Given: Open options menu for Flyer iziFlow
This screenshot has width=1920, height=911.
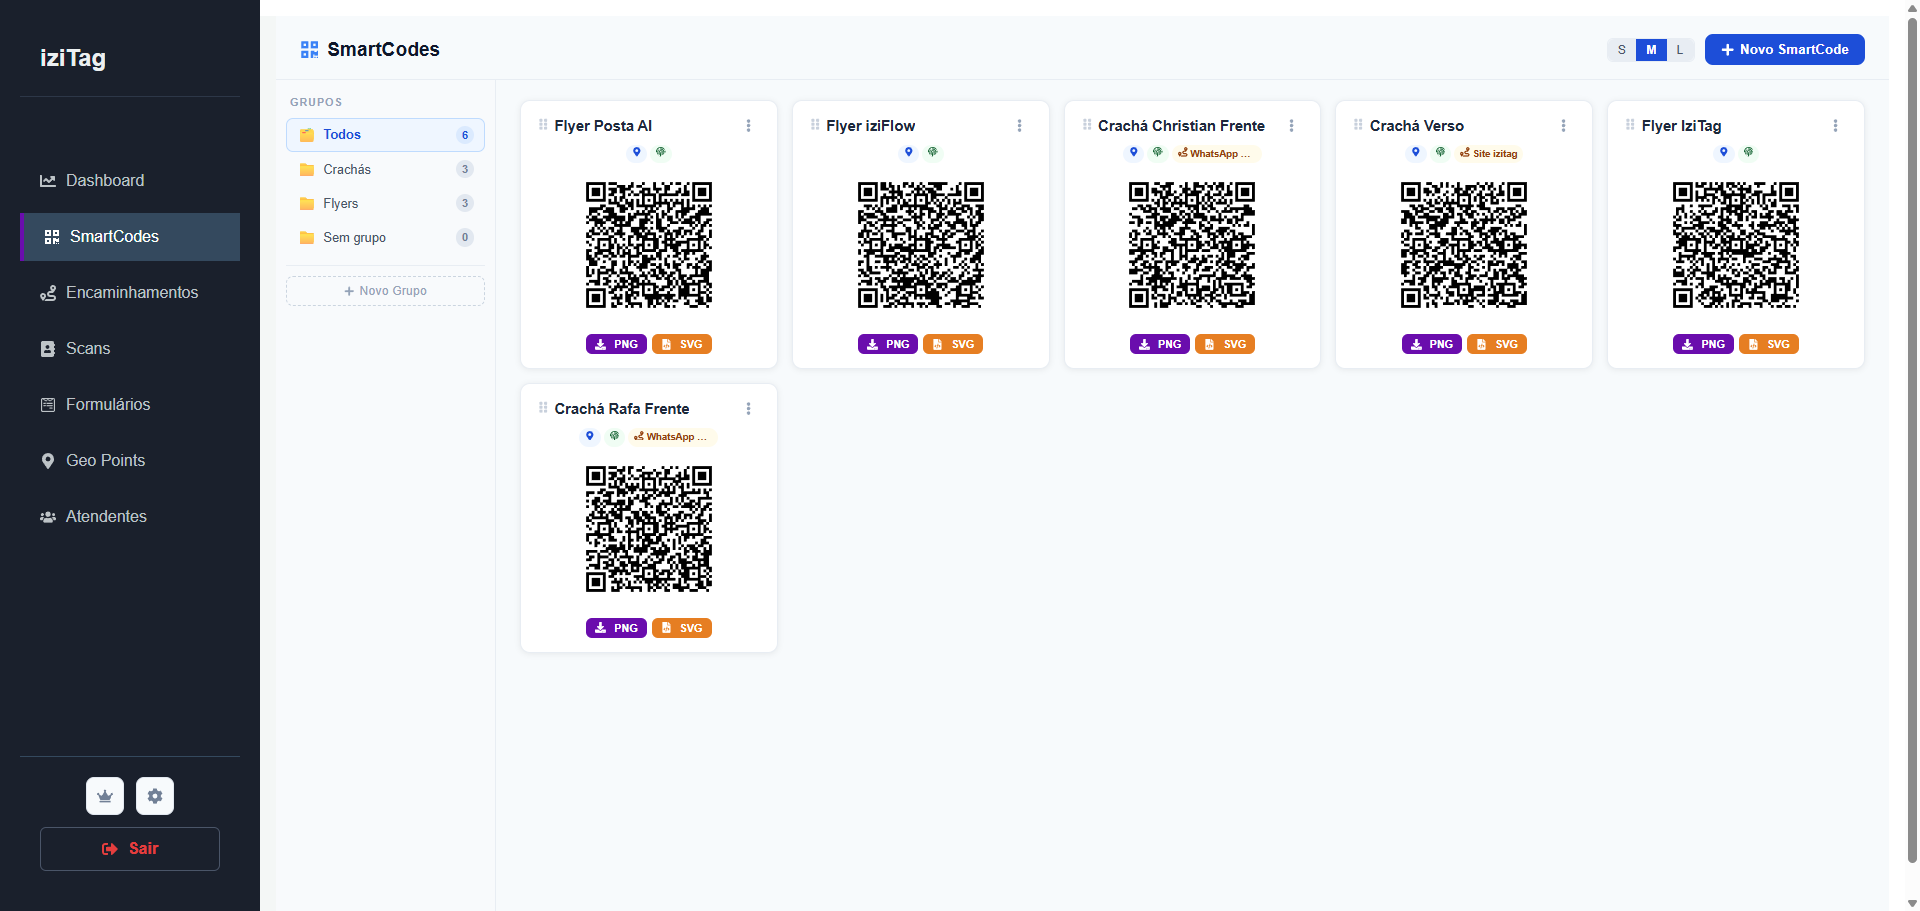Looking at the screenshot, I should [x=1020, y=126].
